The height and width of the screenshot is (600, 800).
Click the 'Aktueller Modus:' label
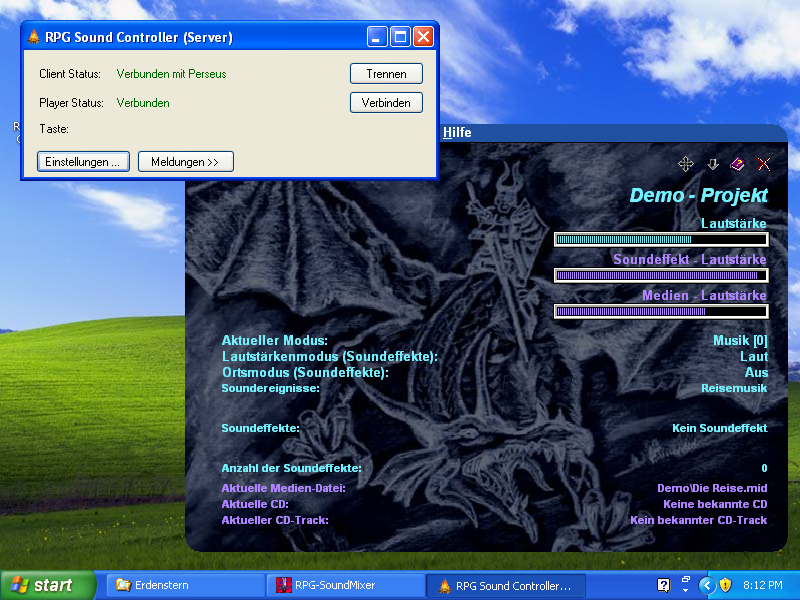274,340
